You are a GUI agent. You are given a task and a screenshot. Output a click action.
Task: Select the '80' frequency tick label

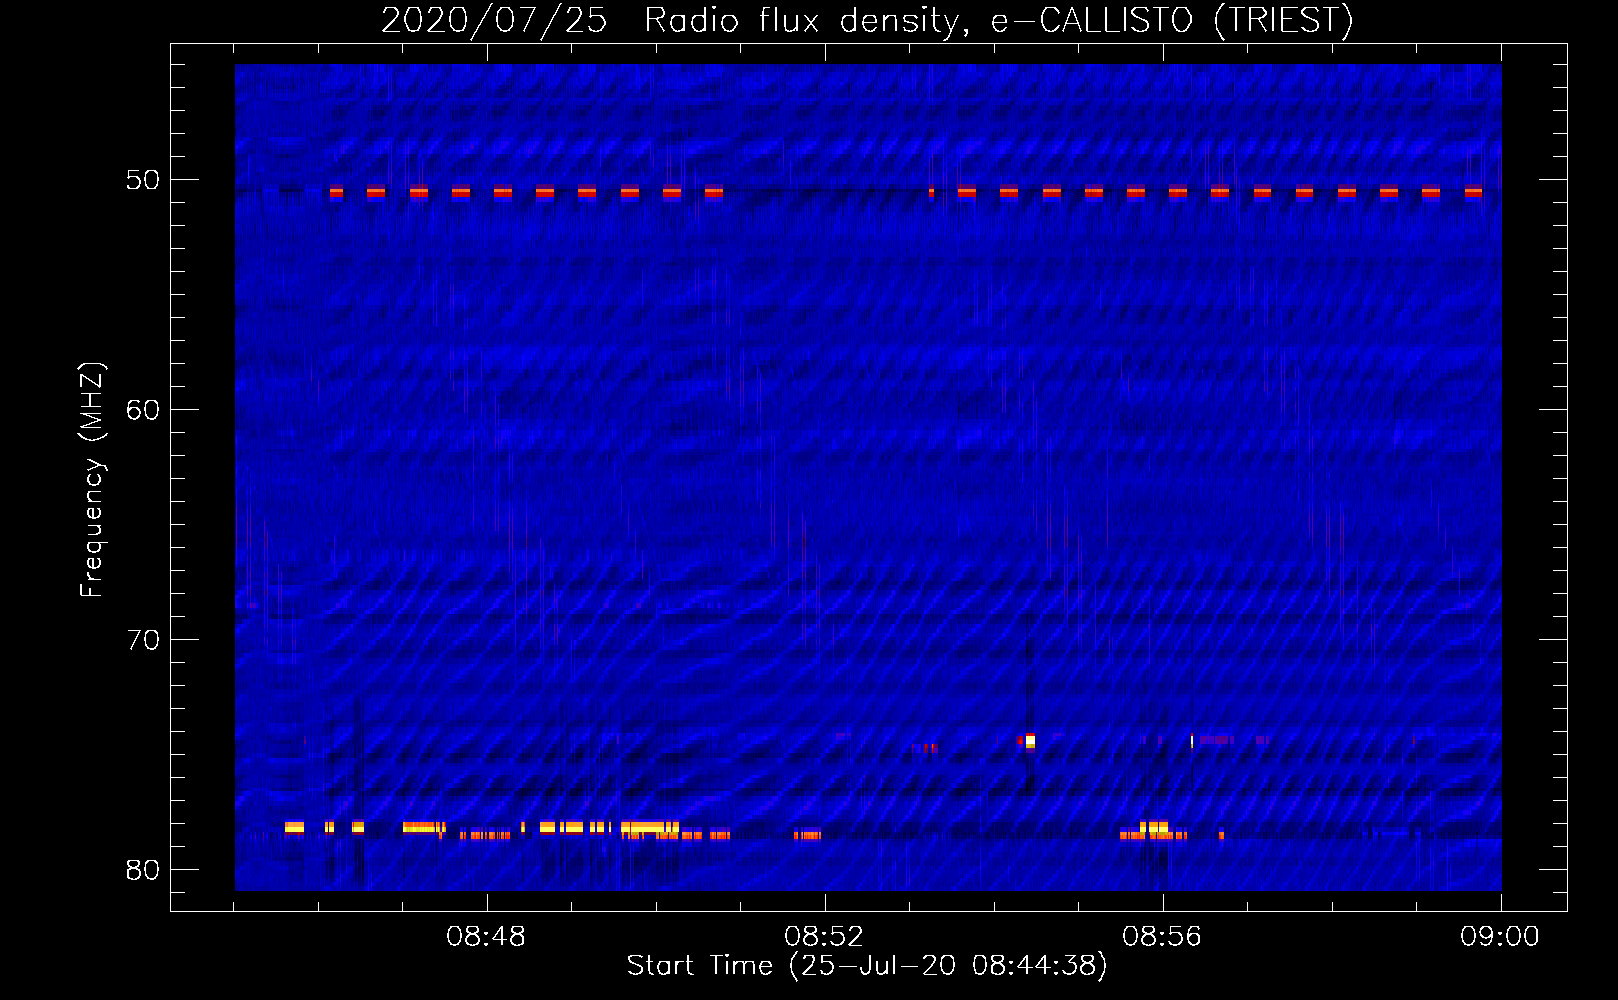point(143,869)
